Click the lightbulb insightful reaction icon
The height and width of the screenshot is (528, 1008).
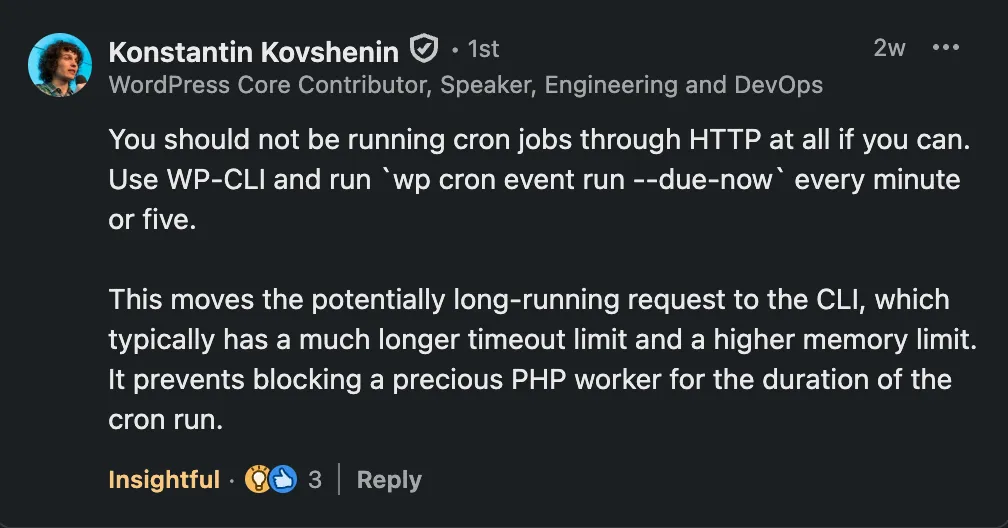coord(257,480)
